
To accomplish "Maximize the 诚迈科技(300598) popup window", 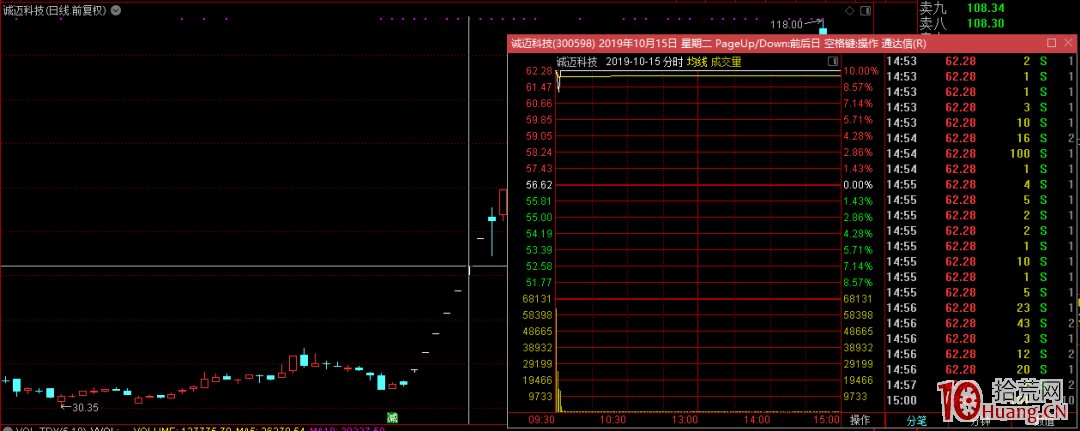I will pyautogui.click(x=1051, y=43).
